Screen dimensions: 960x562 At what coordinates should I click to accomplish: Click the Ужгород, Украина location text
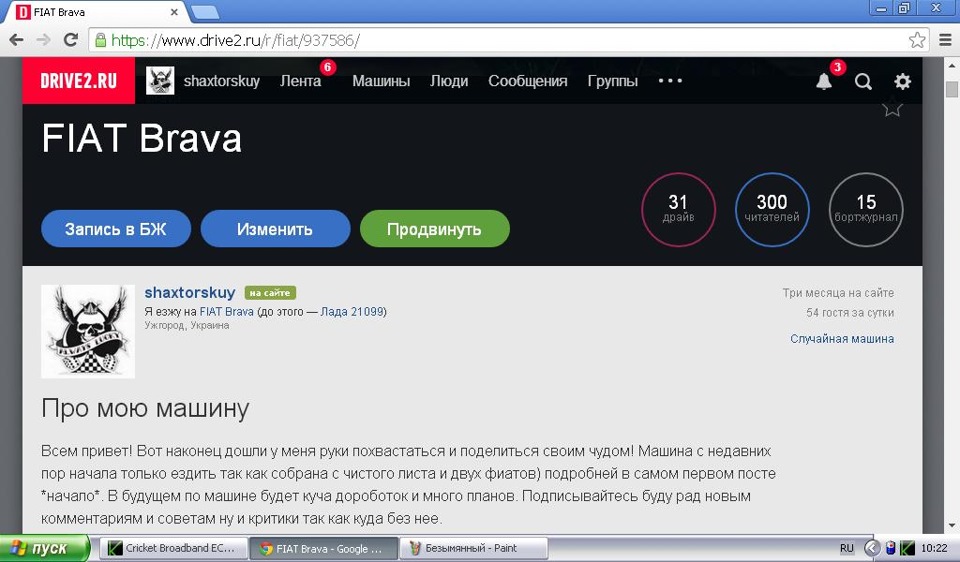[x=187, y=325]
